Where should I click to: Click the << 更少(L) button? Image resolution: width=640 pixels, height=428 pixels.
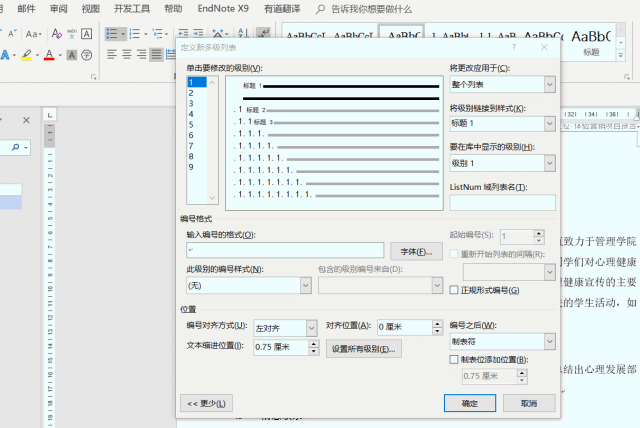pos(206,403)
